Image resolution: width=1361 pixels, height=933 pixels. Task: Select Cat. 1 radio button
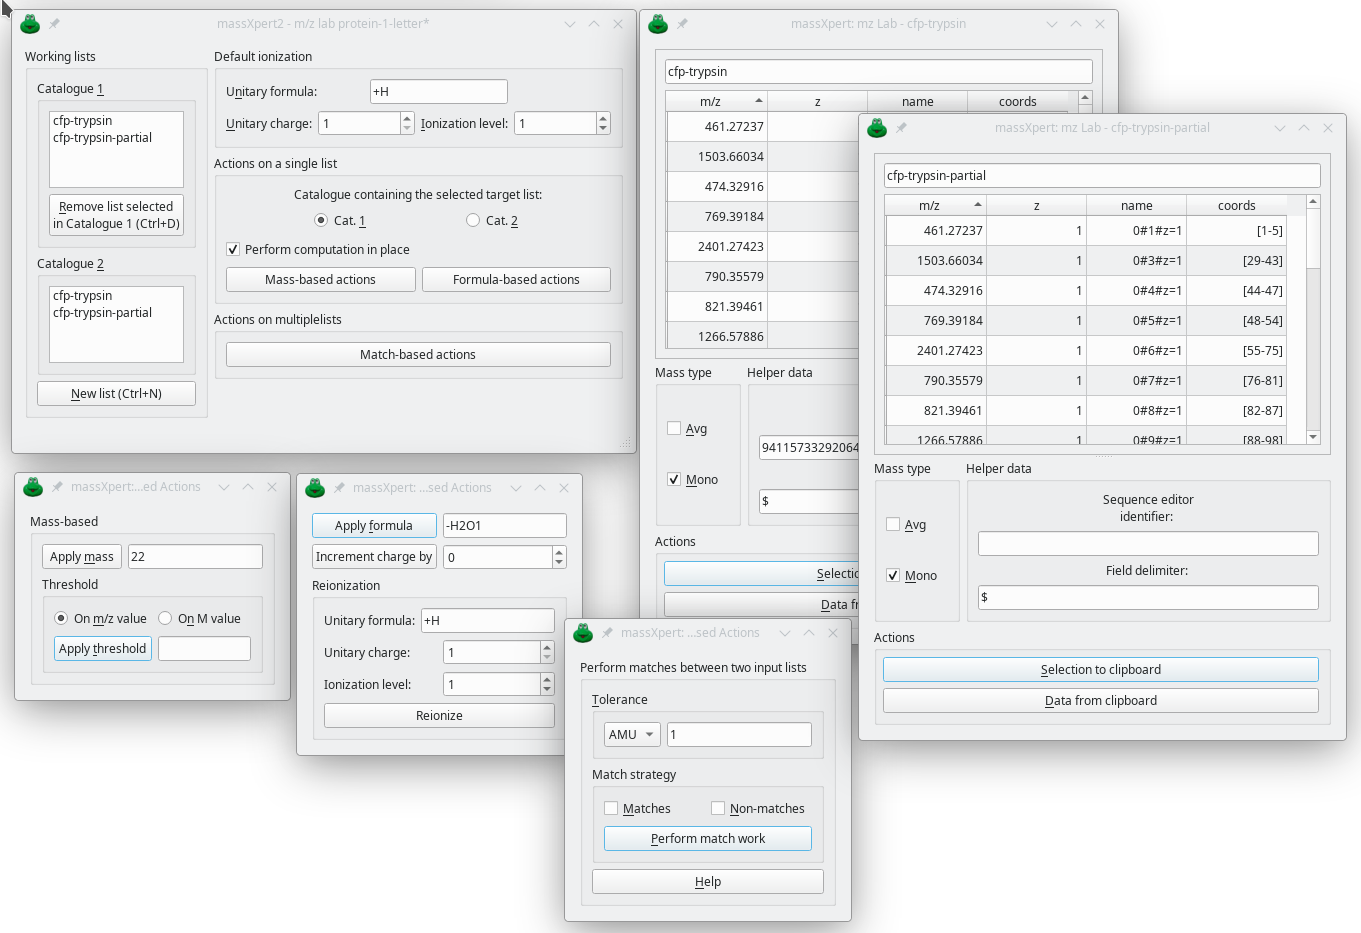click(320, 220)
